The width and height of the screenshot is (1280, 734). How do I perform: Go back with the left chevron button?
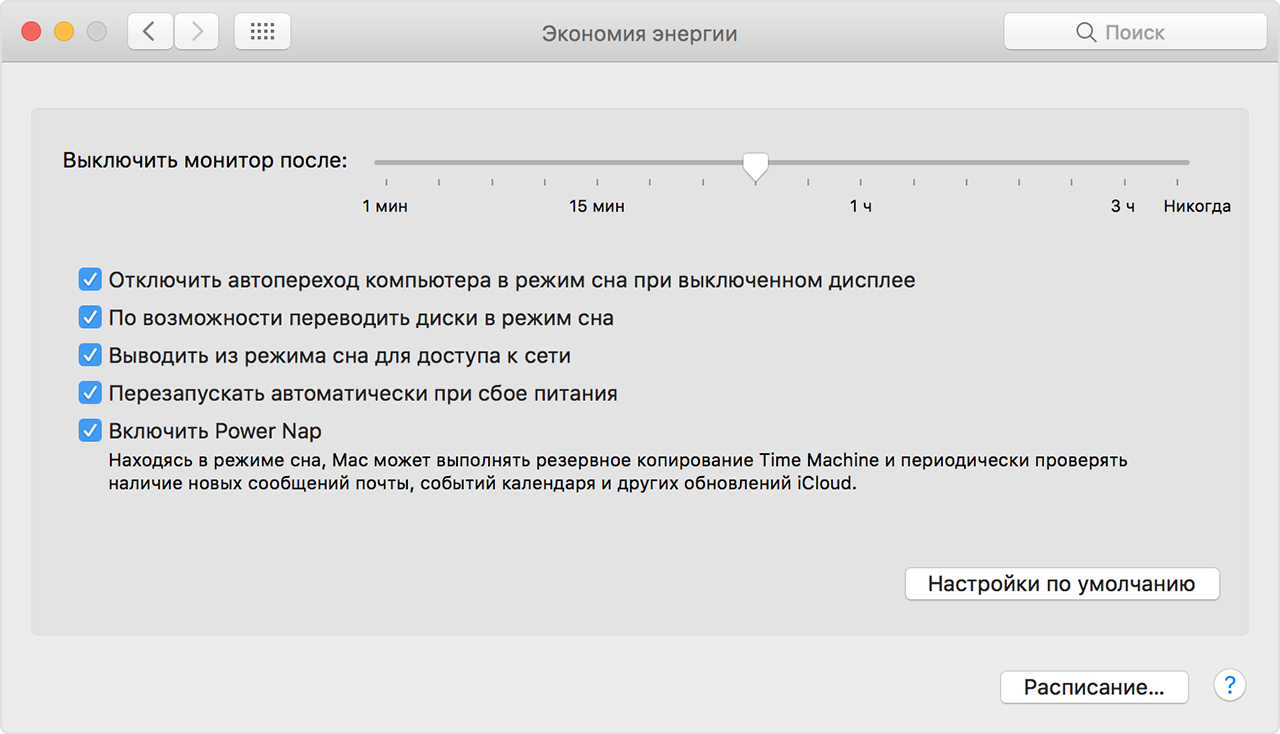point(150,32)
